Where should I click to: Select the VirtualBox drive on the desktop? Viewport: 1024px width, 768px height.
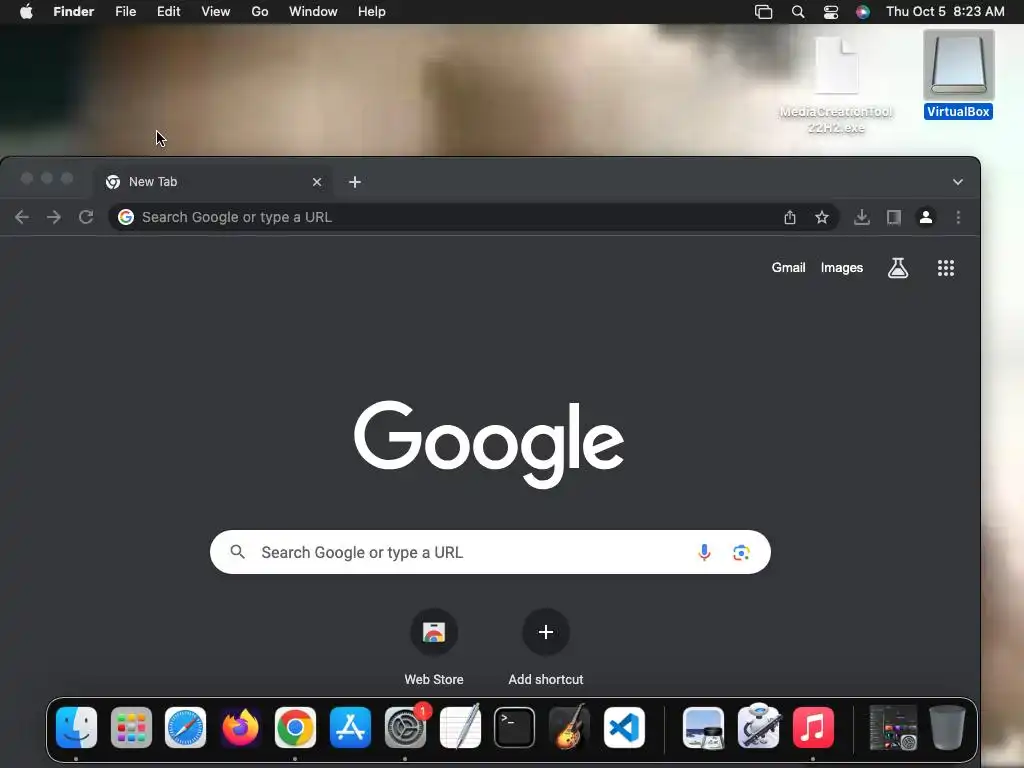click(958, 74)
